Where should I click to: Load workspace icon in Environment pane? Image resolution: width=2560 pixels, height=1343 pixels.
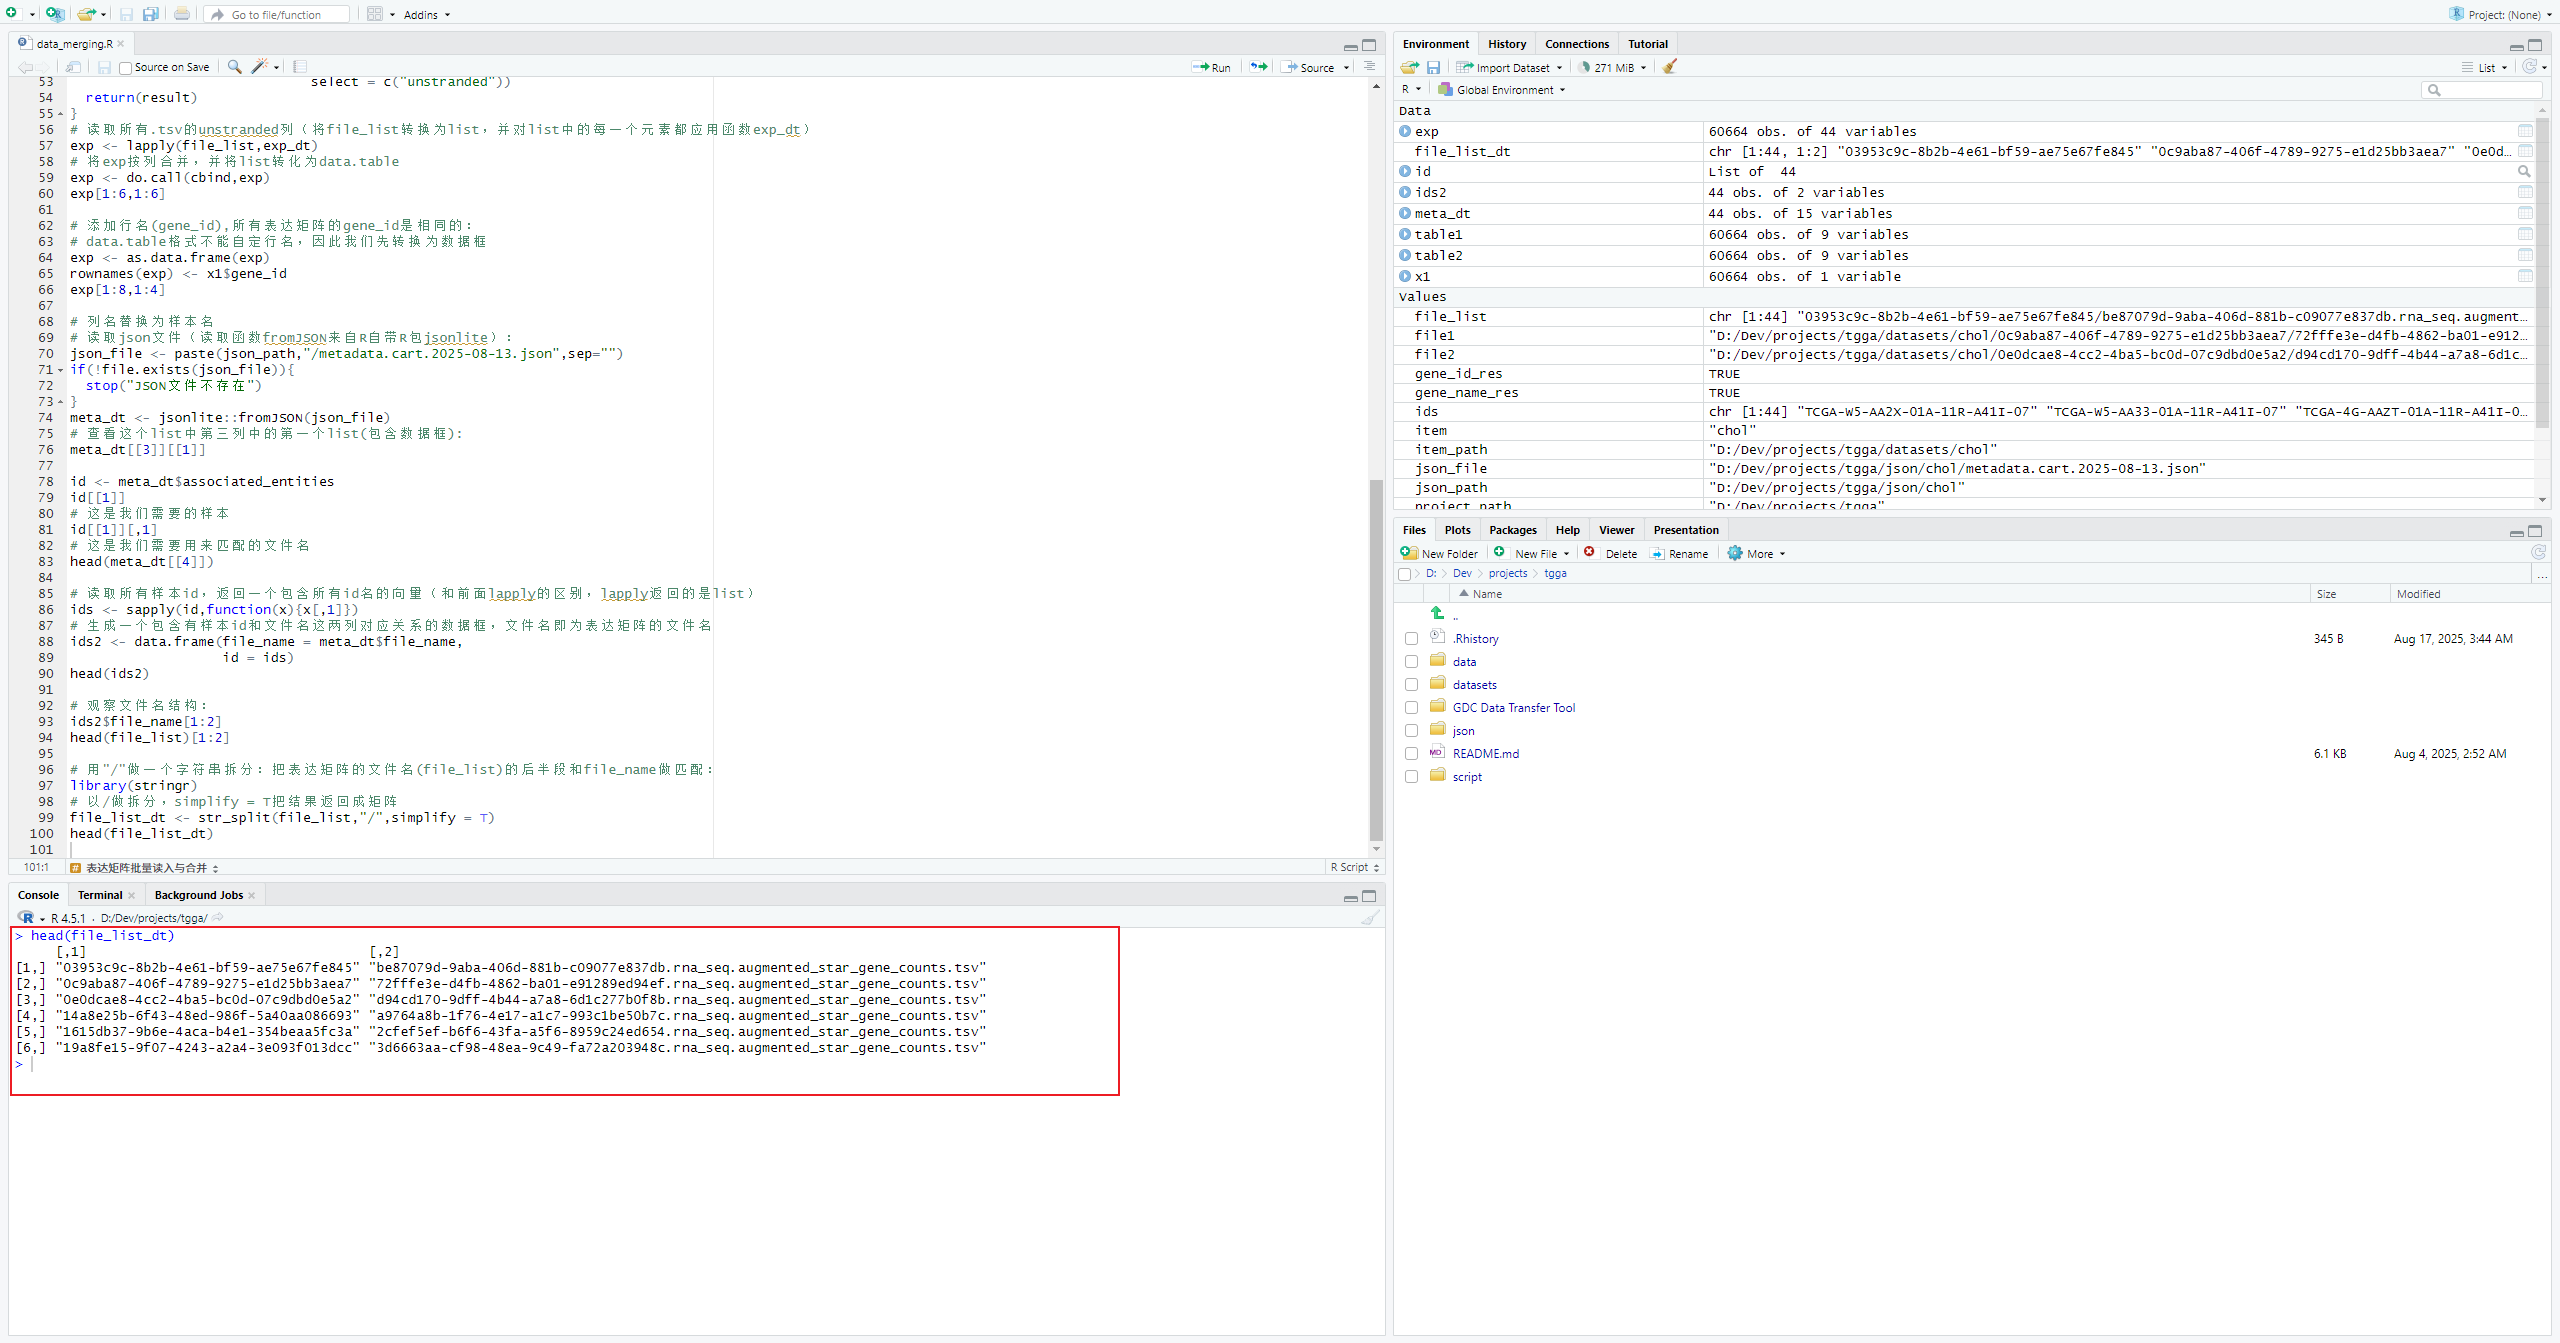(x=1410, y=67)
